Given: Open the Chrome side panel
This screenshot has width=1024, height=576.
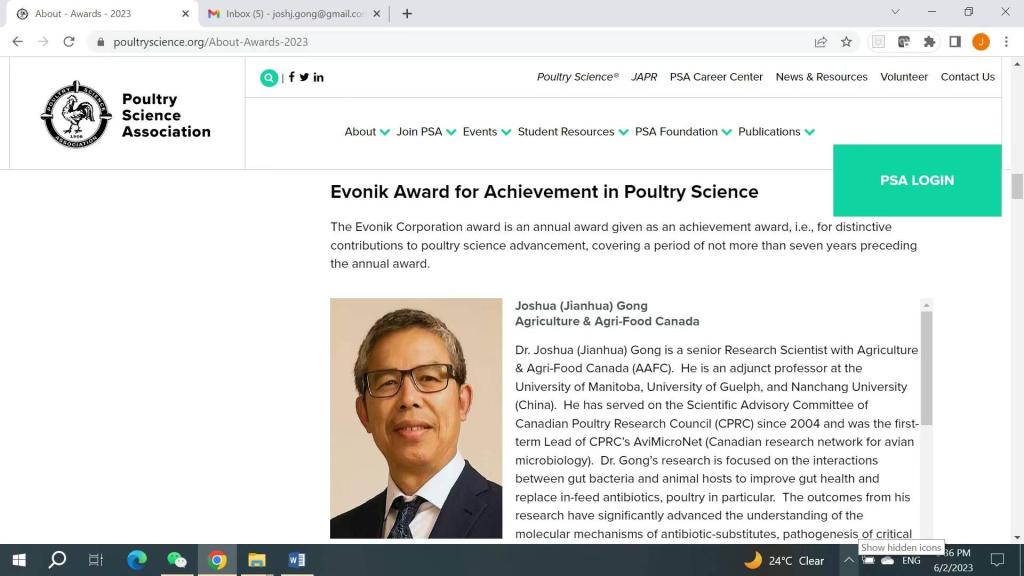Looking at the screenshot, I should (955, 42).
